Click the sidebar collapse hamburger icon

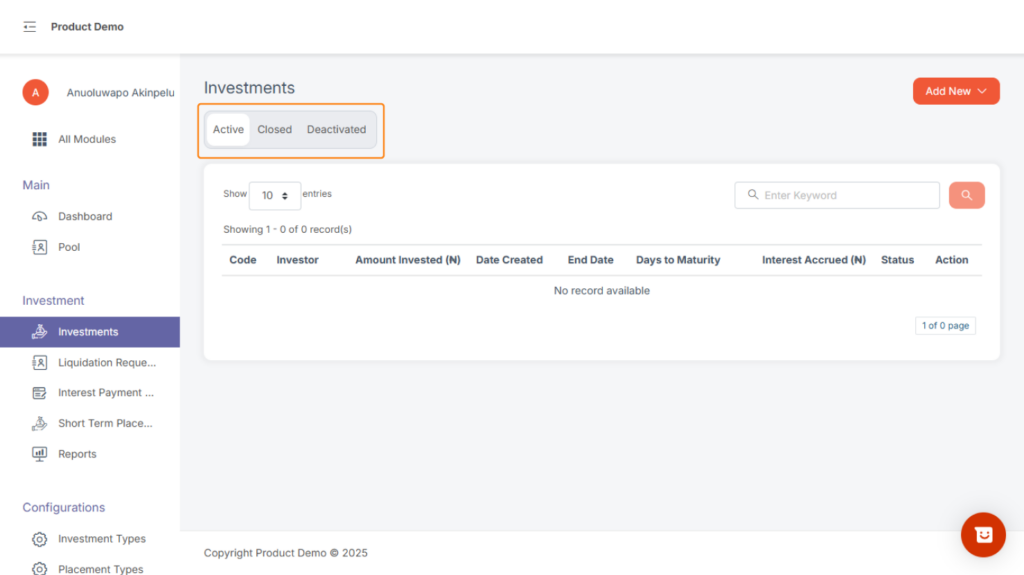30,27
